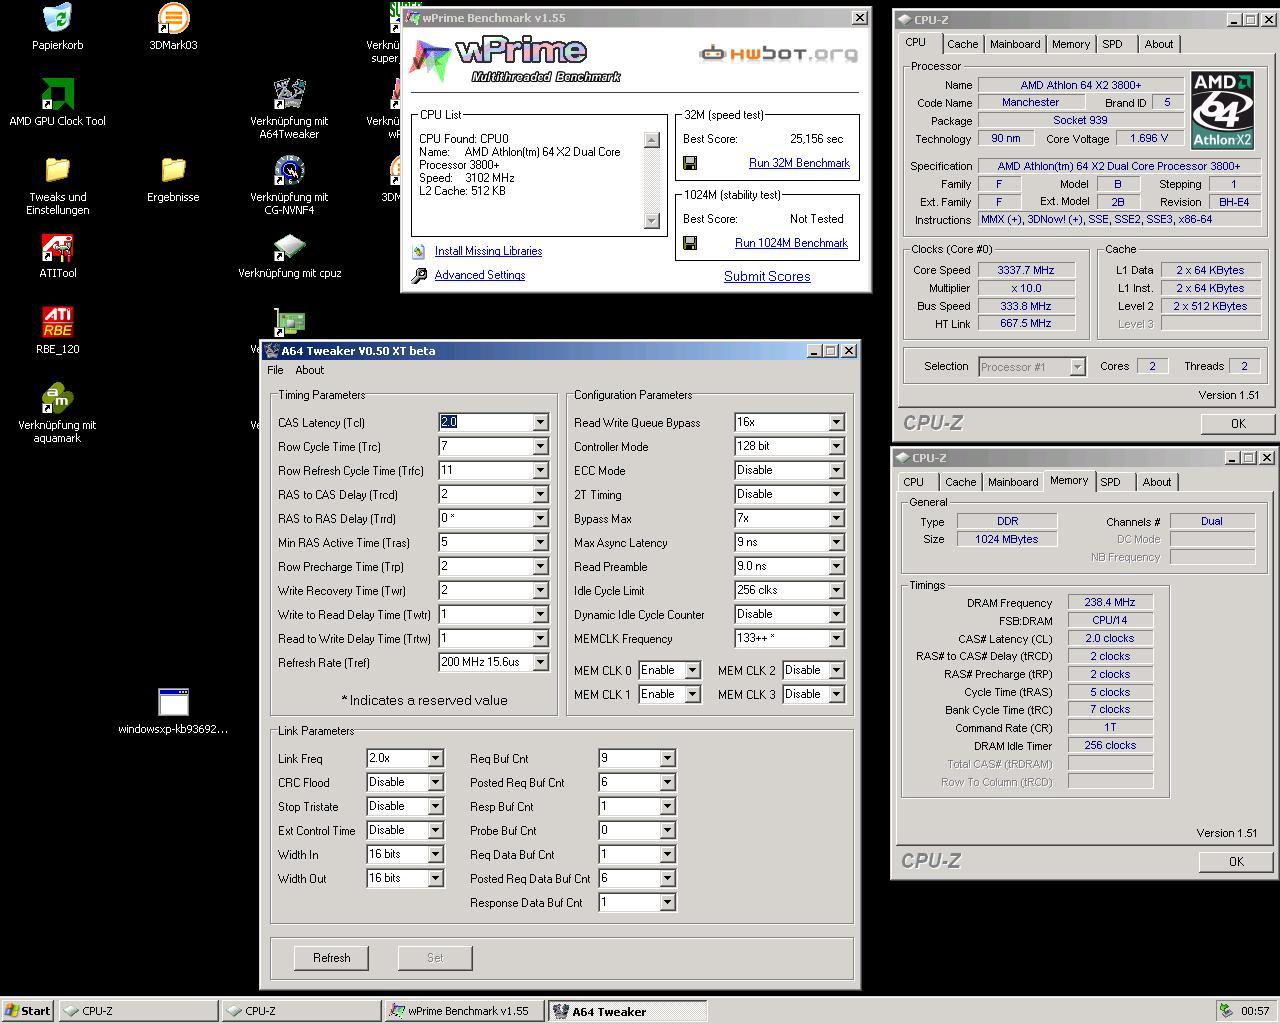Click Run 32M Benchmark link
Viewport: 1280px width, 1024px height.
[x=799, y=163]
